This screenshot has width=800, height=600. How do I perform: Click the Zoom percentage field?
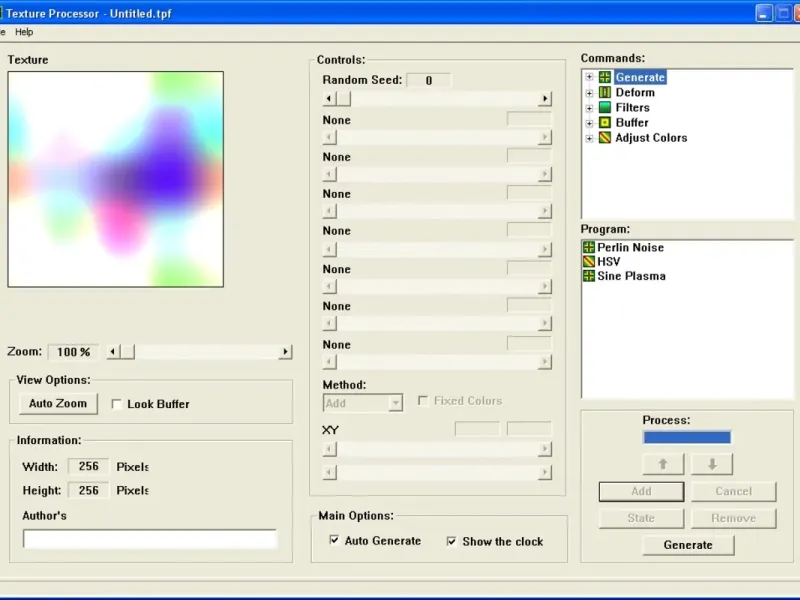tap(73, 352)
